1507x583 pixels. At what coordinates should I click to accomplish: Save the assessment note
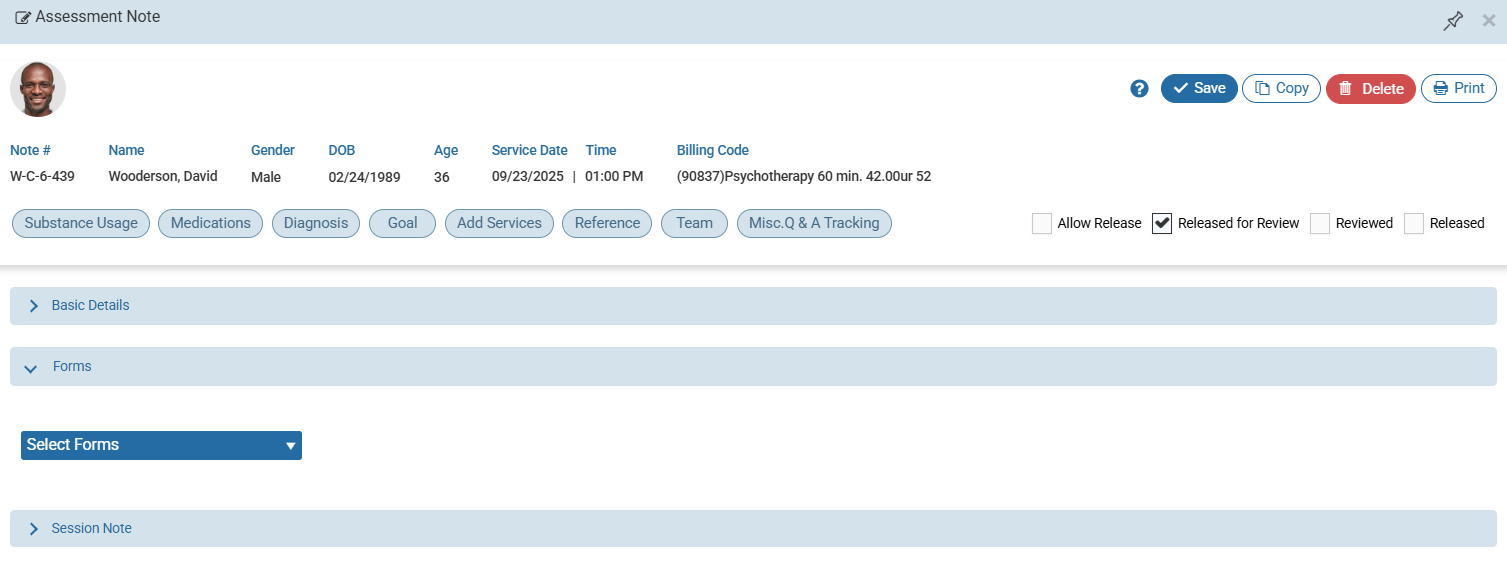[1199, 88]
